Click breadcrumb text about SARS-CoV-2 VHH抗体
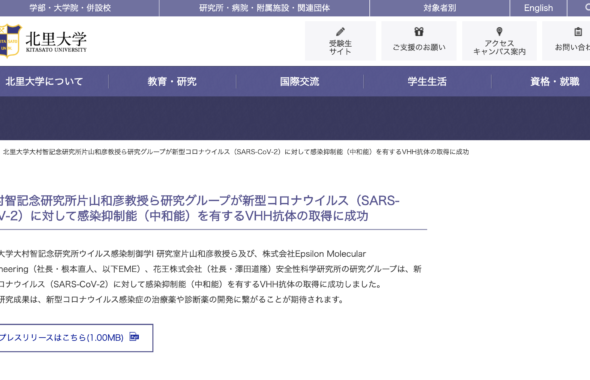This screenshot has width=590, height=380. pos(236,152)
